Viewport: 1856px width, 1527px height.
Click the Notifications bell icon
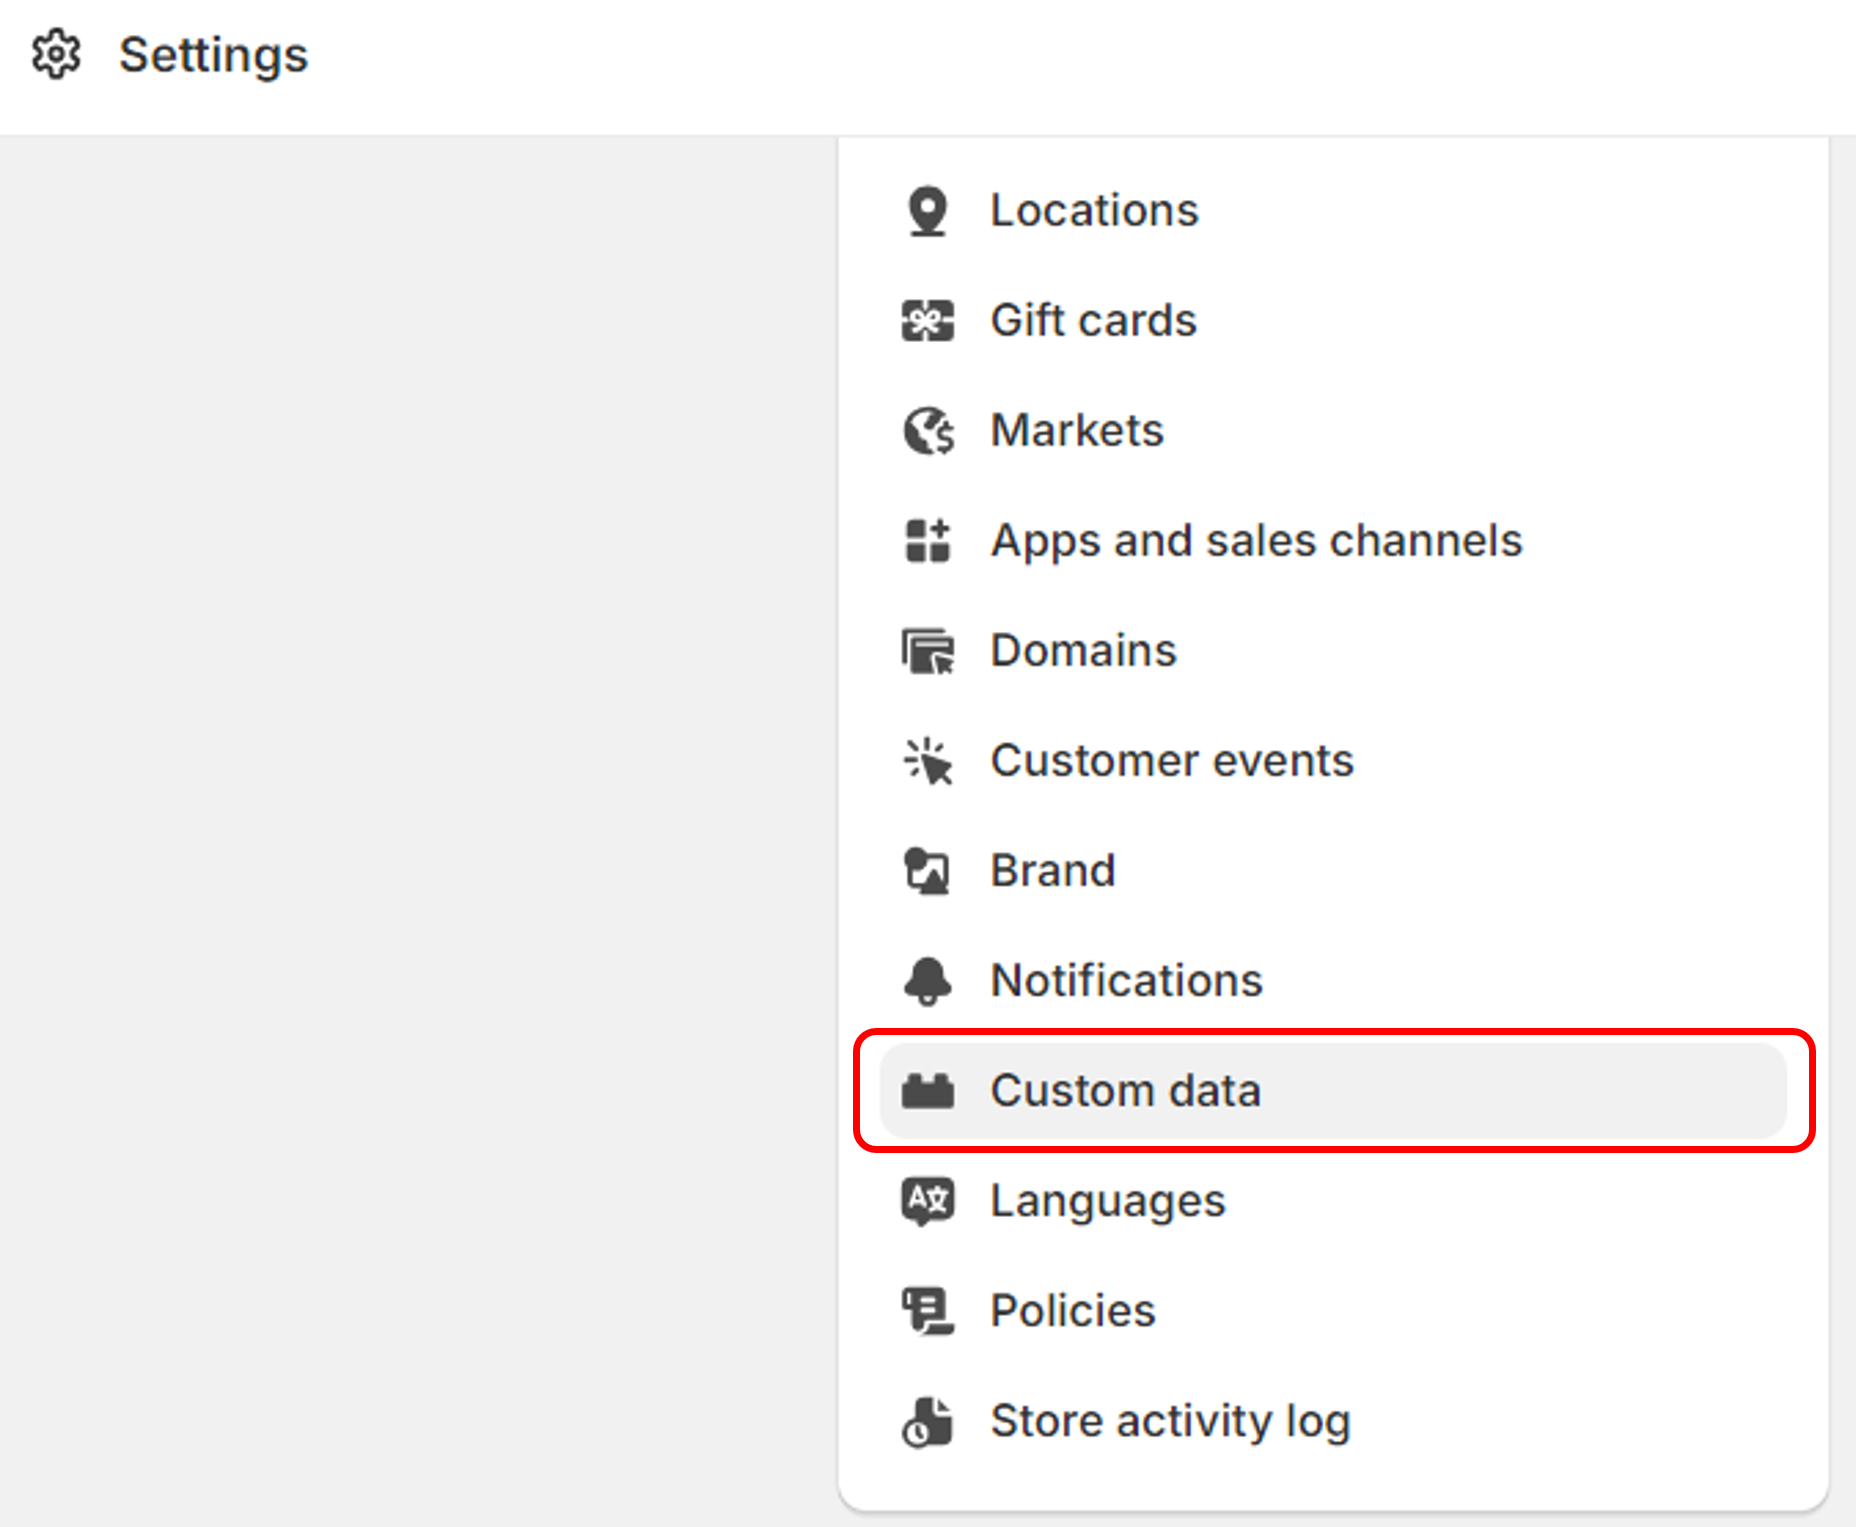pyautogui.click(x=927, y=981)
